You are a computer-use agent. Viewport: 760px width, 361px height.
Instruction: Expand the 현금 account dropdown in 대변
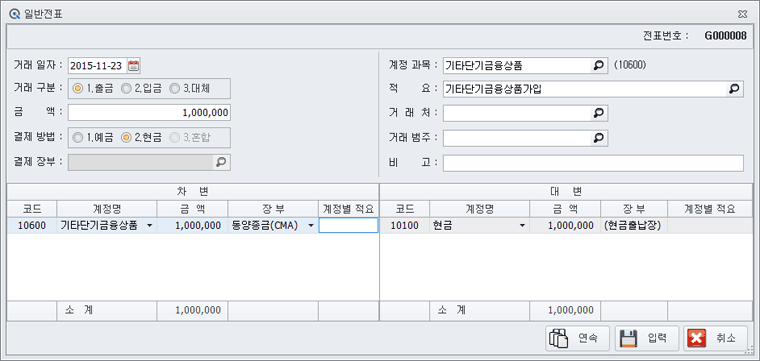(x=522, y=226)
